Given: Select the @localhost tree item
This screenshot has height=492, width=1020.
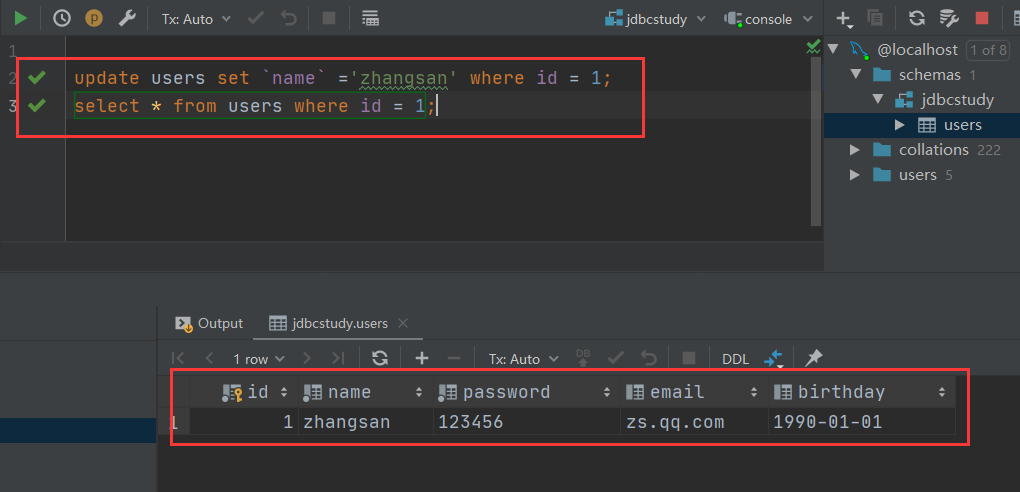Looking at the screenshot, I should (918, 49).
